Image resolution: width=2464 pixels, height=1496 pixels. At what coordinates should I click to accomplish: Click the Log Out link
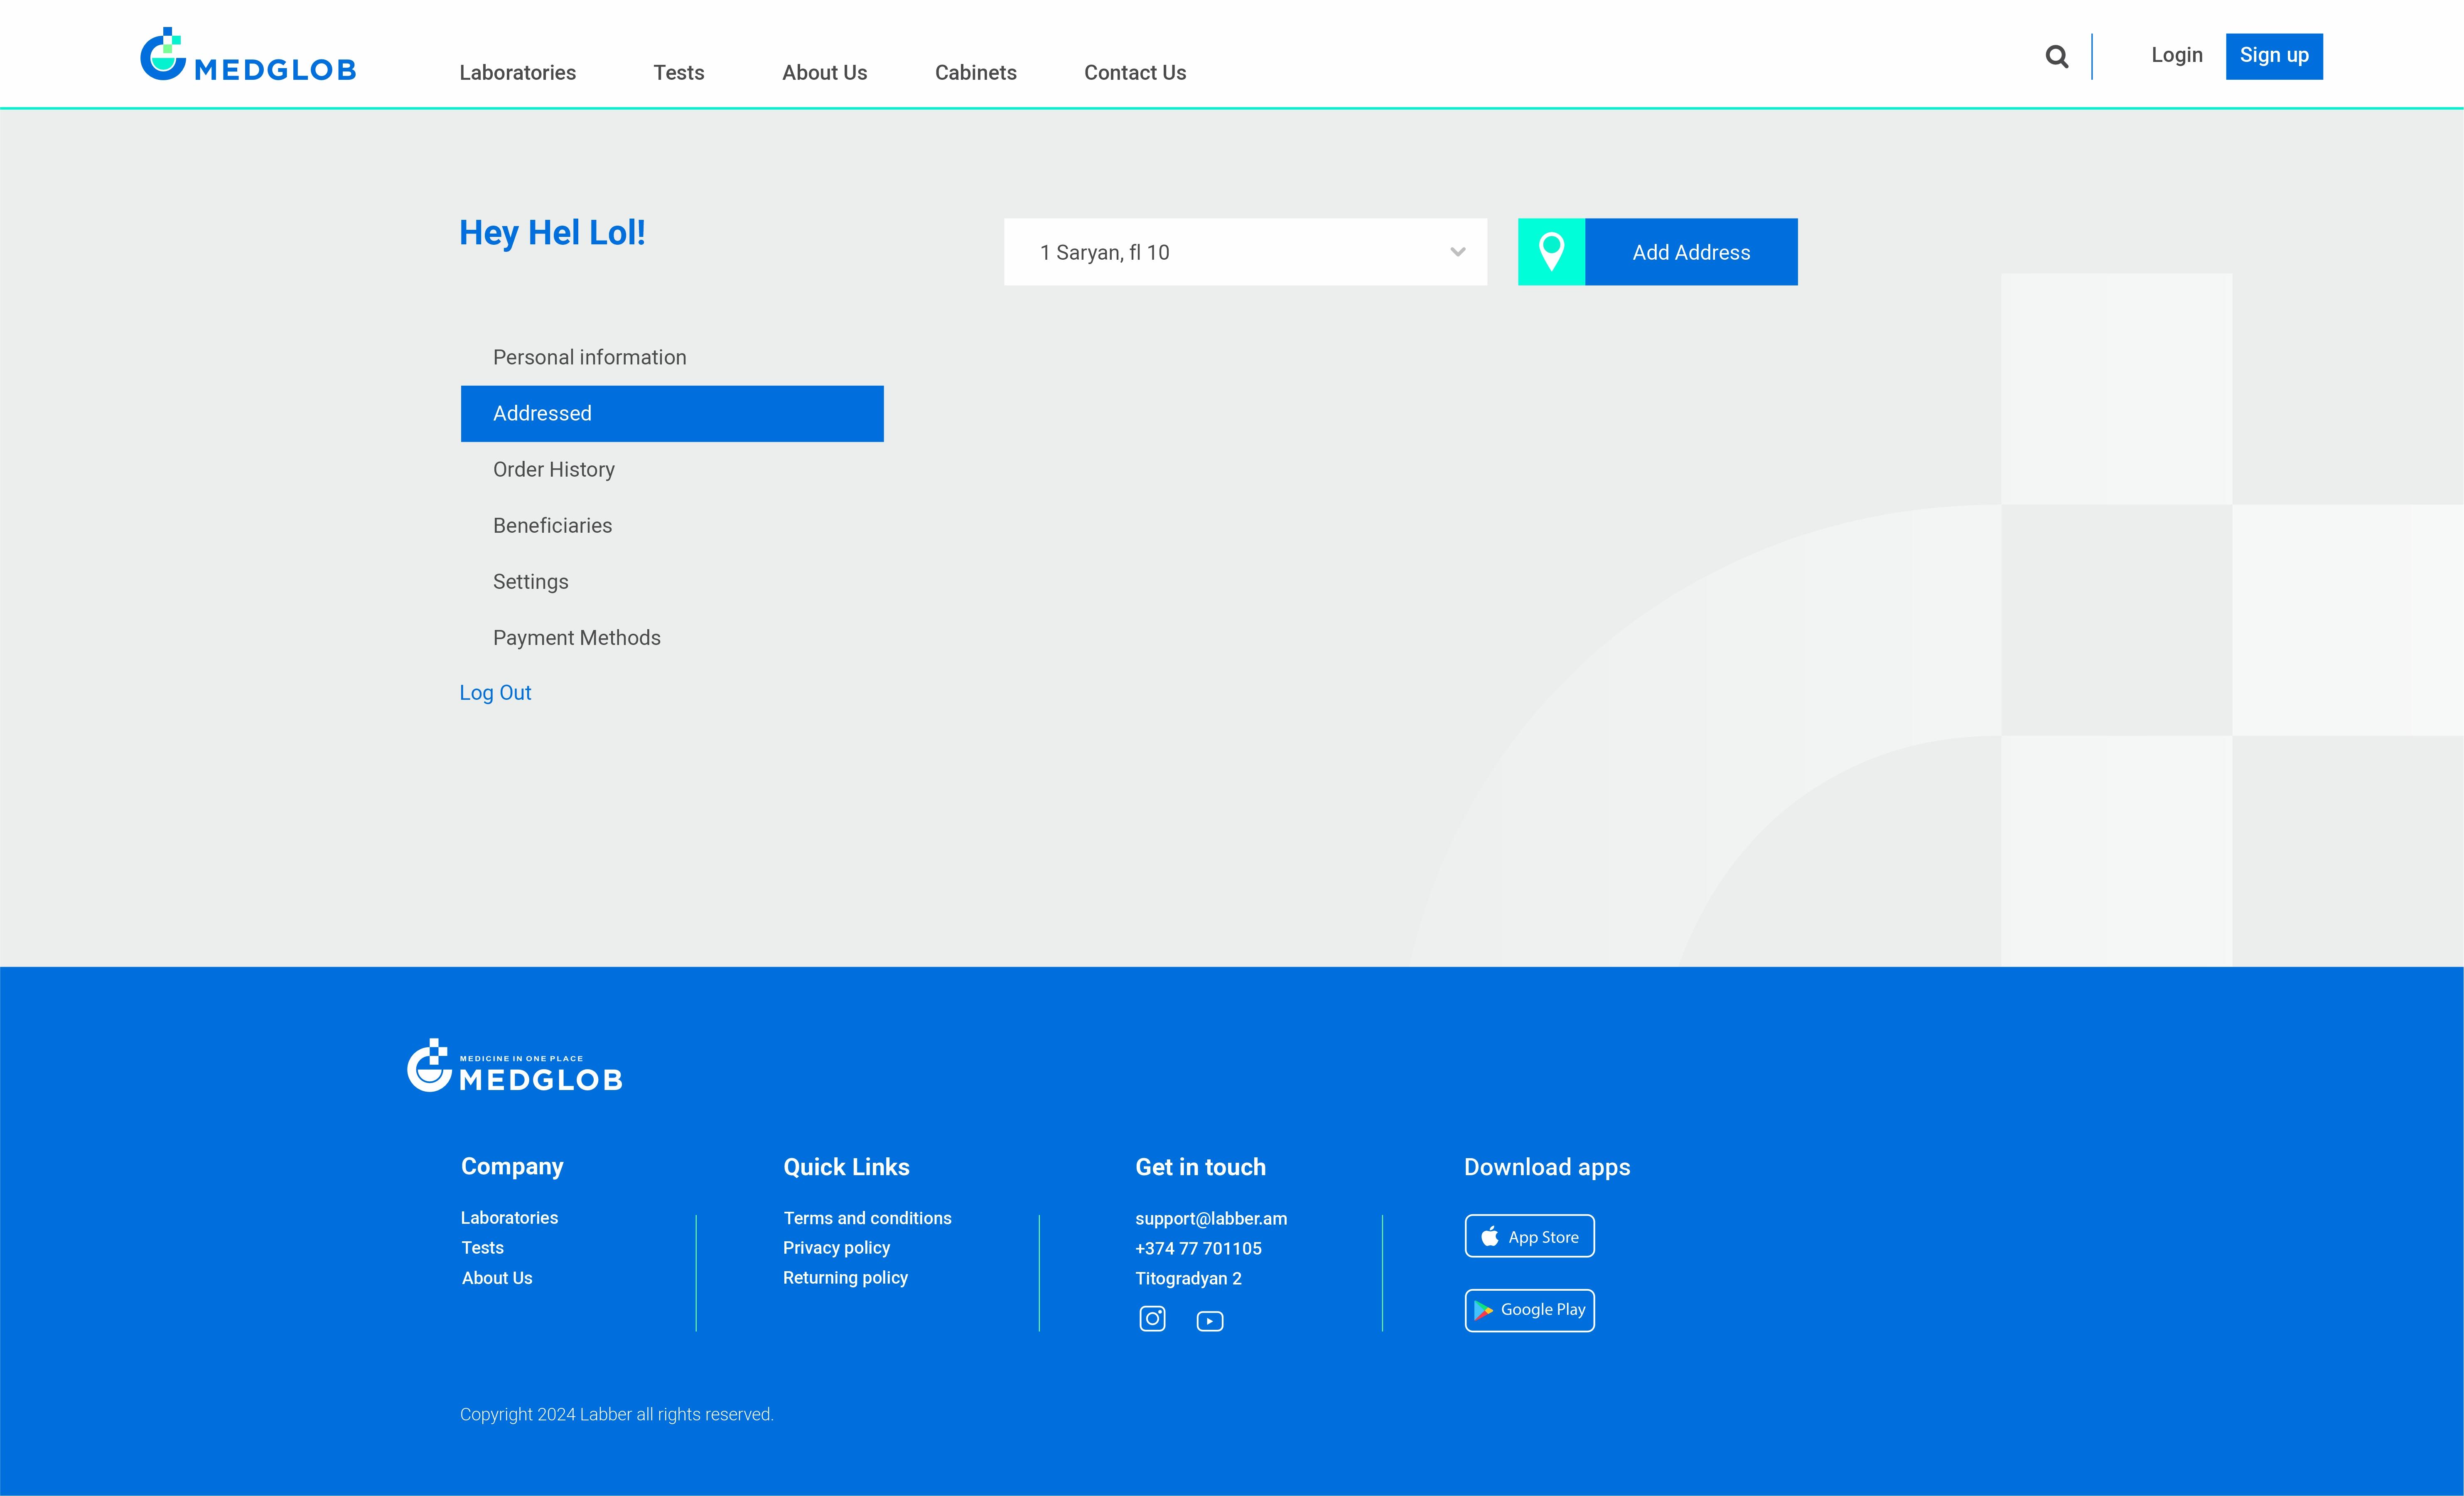pos(495,693)
